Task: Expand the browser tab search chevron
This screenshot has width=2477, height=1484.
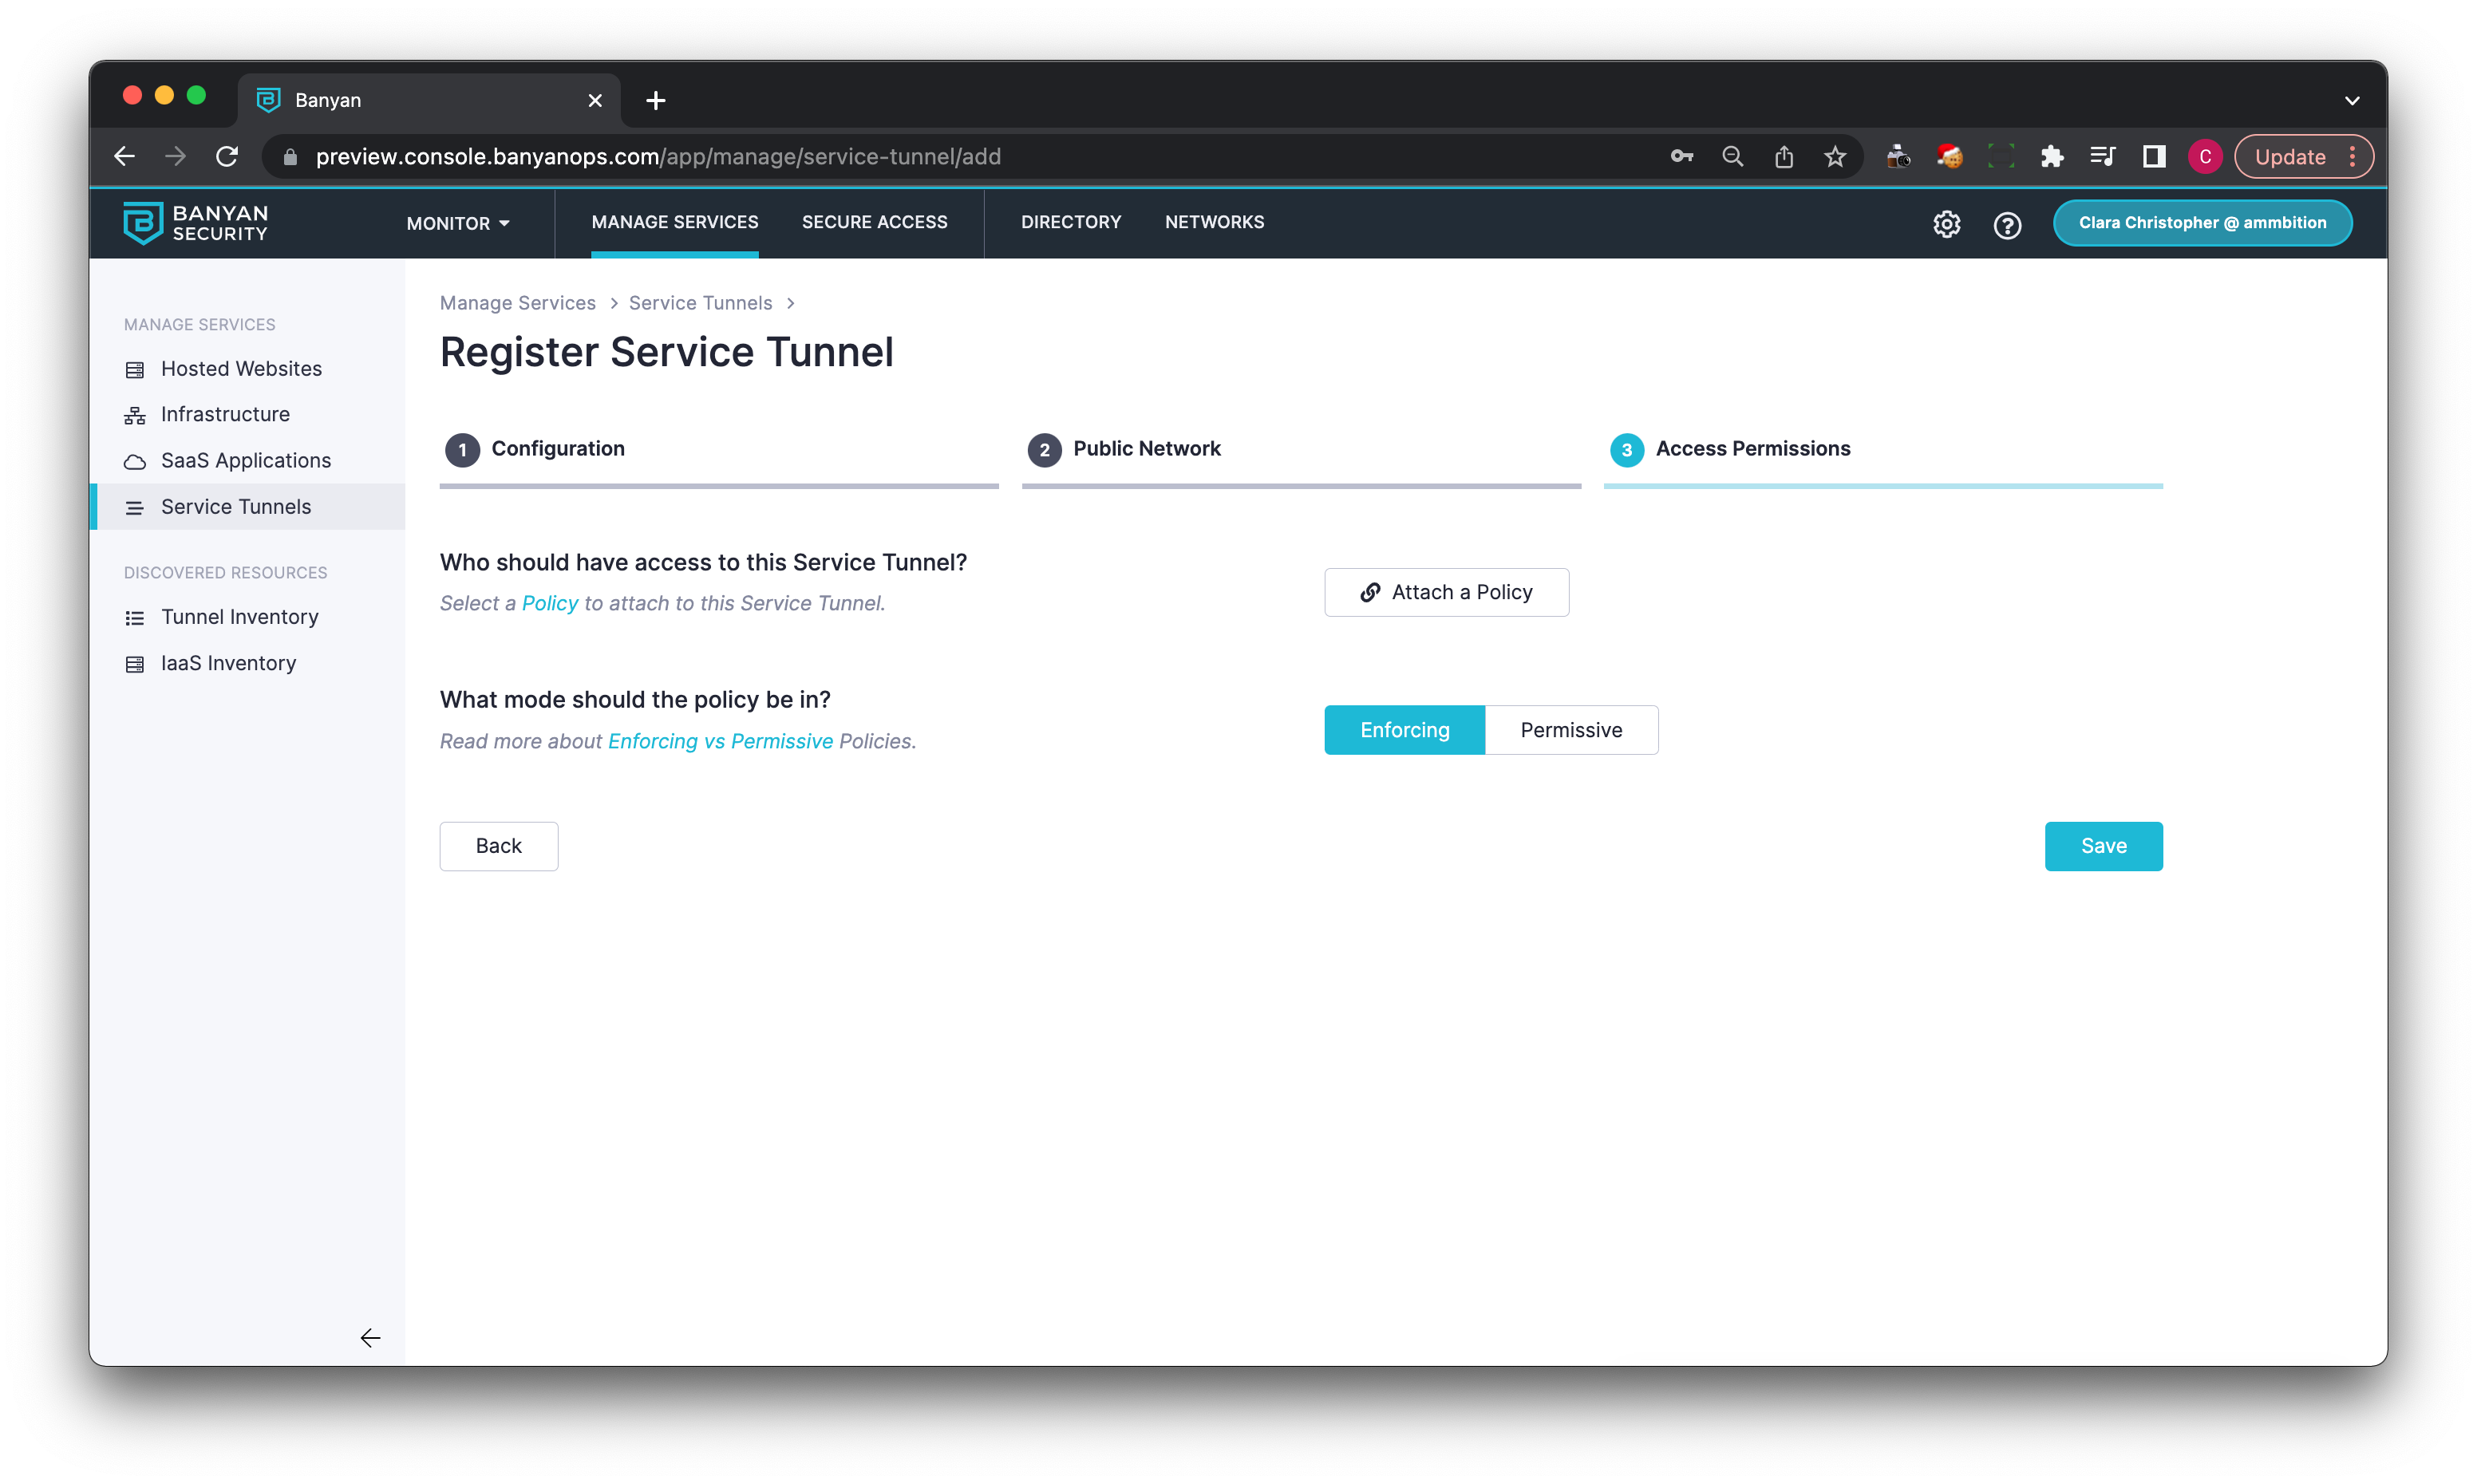Action: 2352,100
